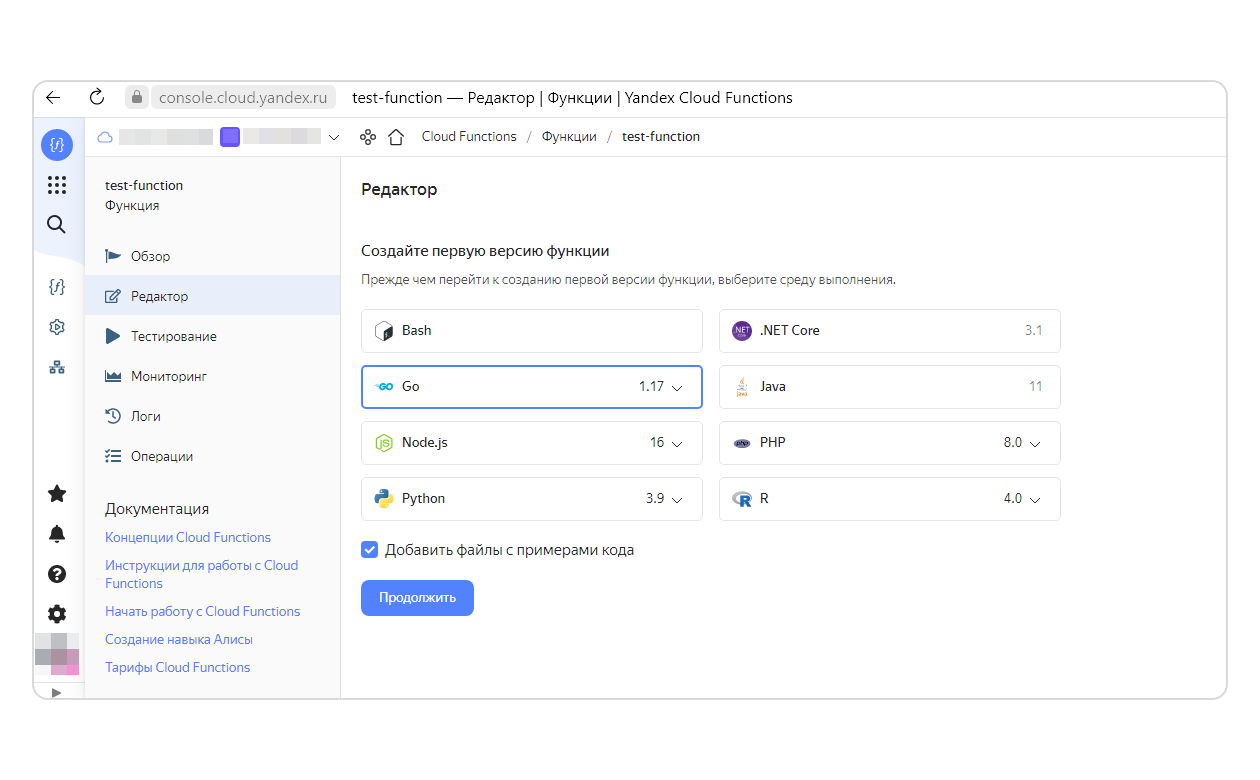Click the user avatar in left rail
Viewport: 1260px width, 780px height.
(57, 654)
